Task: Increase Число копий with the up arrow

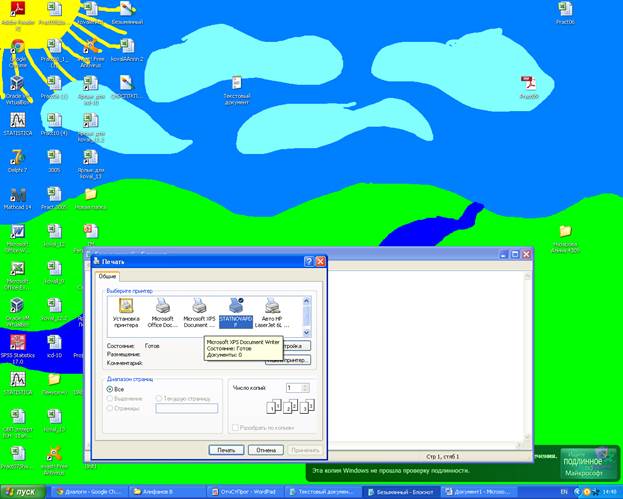Action: [305, 386]
